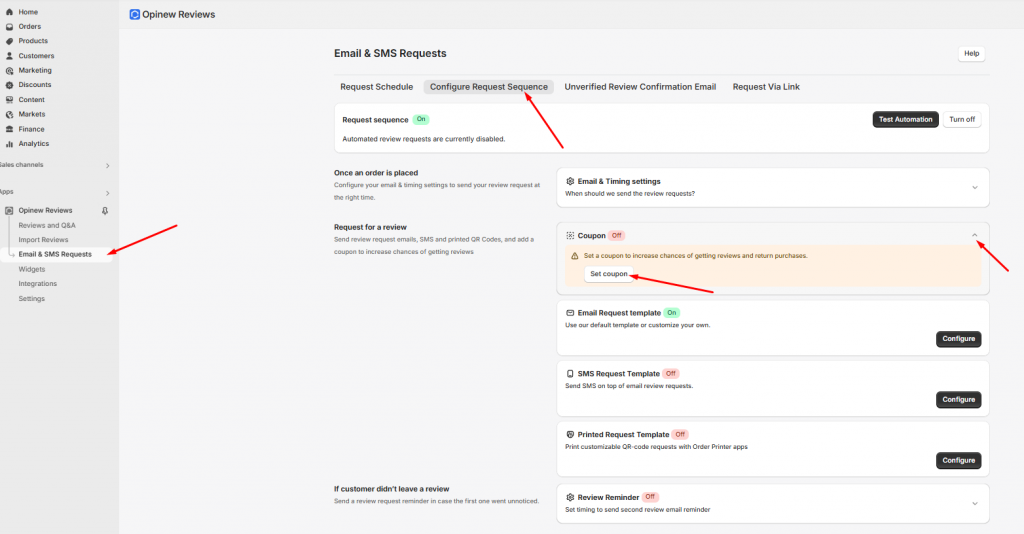Image resolution: width=1024 pixels, height=534 pixels.
Task: Open the Request Schedule tab
Action: [377, 87]
